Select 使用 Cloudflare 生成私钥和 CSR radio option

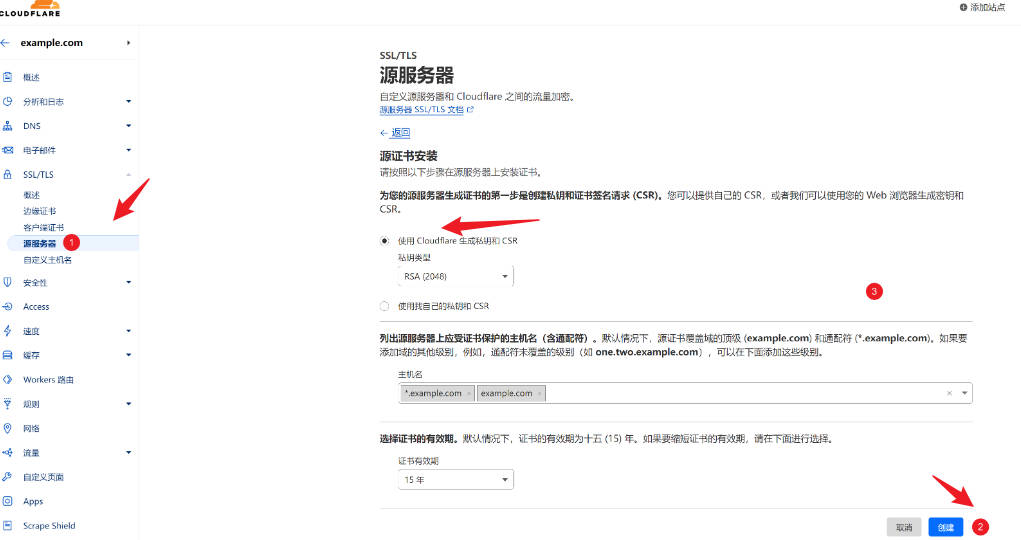pos(384,240)
